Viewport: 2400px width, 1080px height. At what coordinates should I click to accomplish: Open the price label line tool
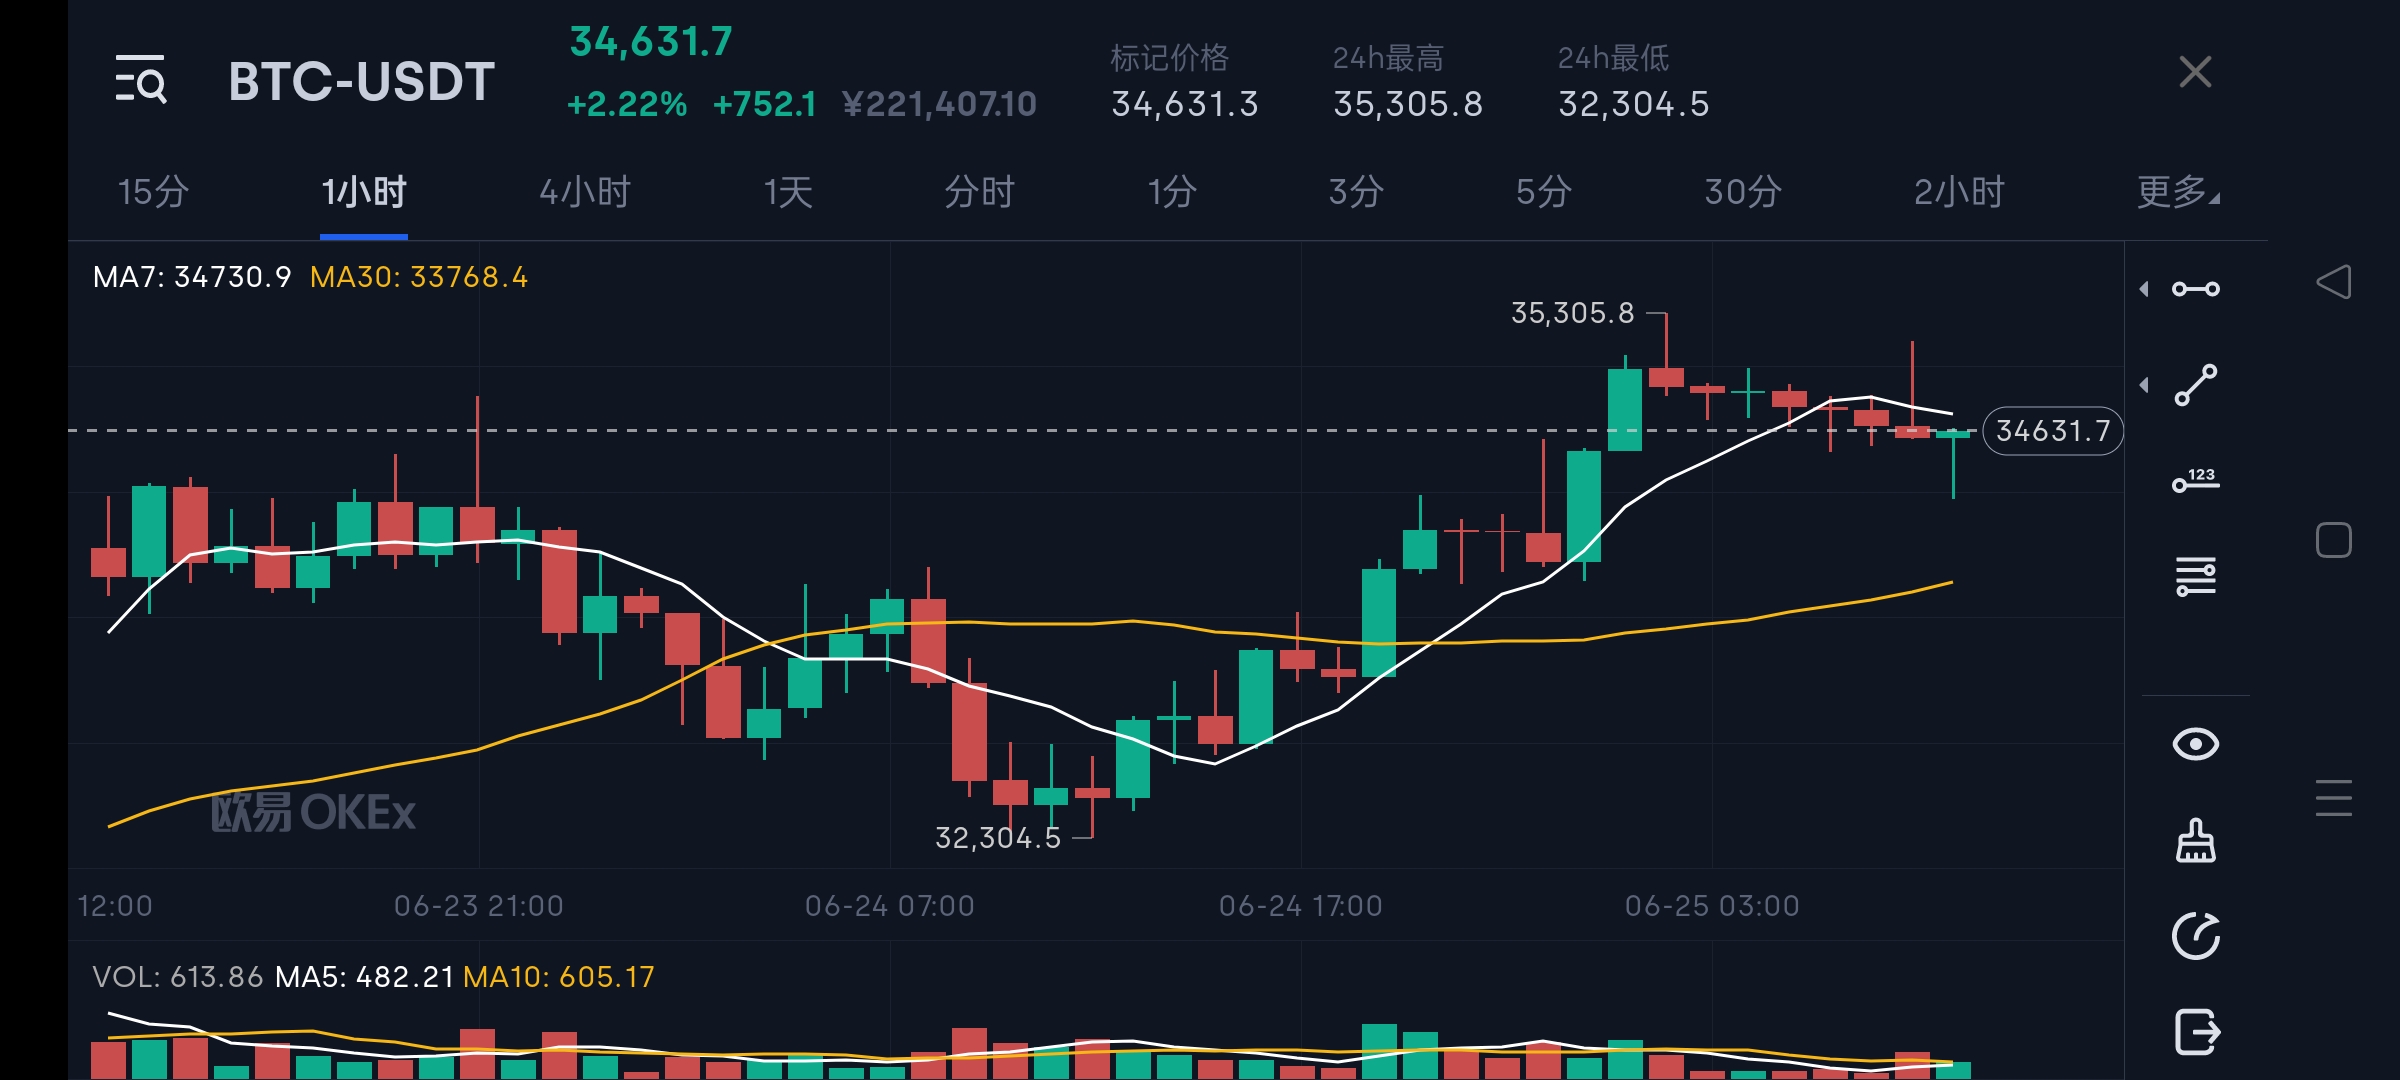click(2196, 480)
